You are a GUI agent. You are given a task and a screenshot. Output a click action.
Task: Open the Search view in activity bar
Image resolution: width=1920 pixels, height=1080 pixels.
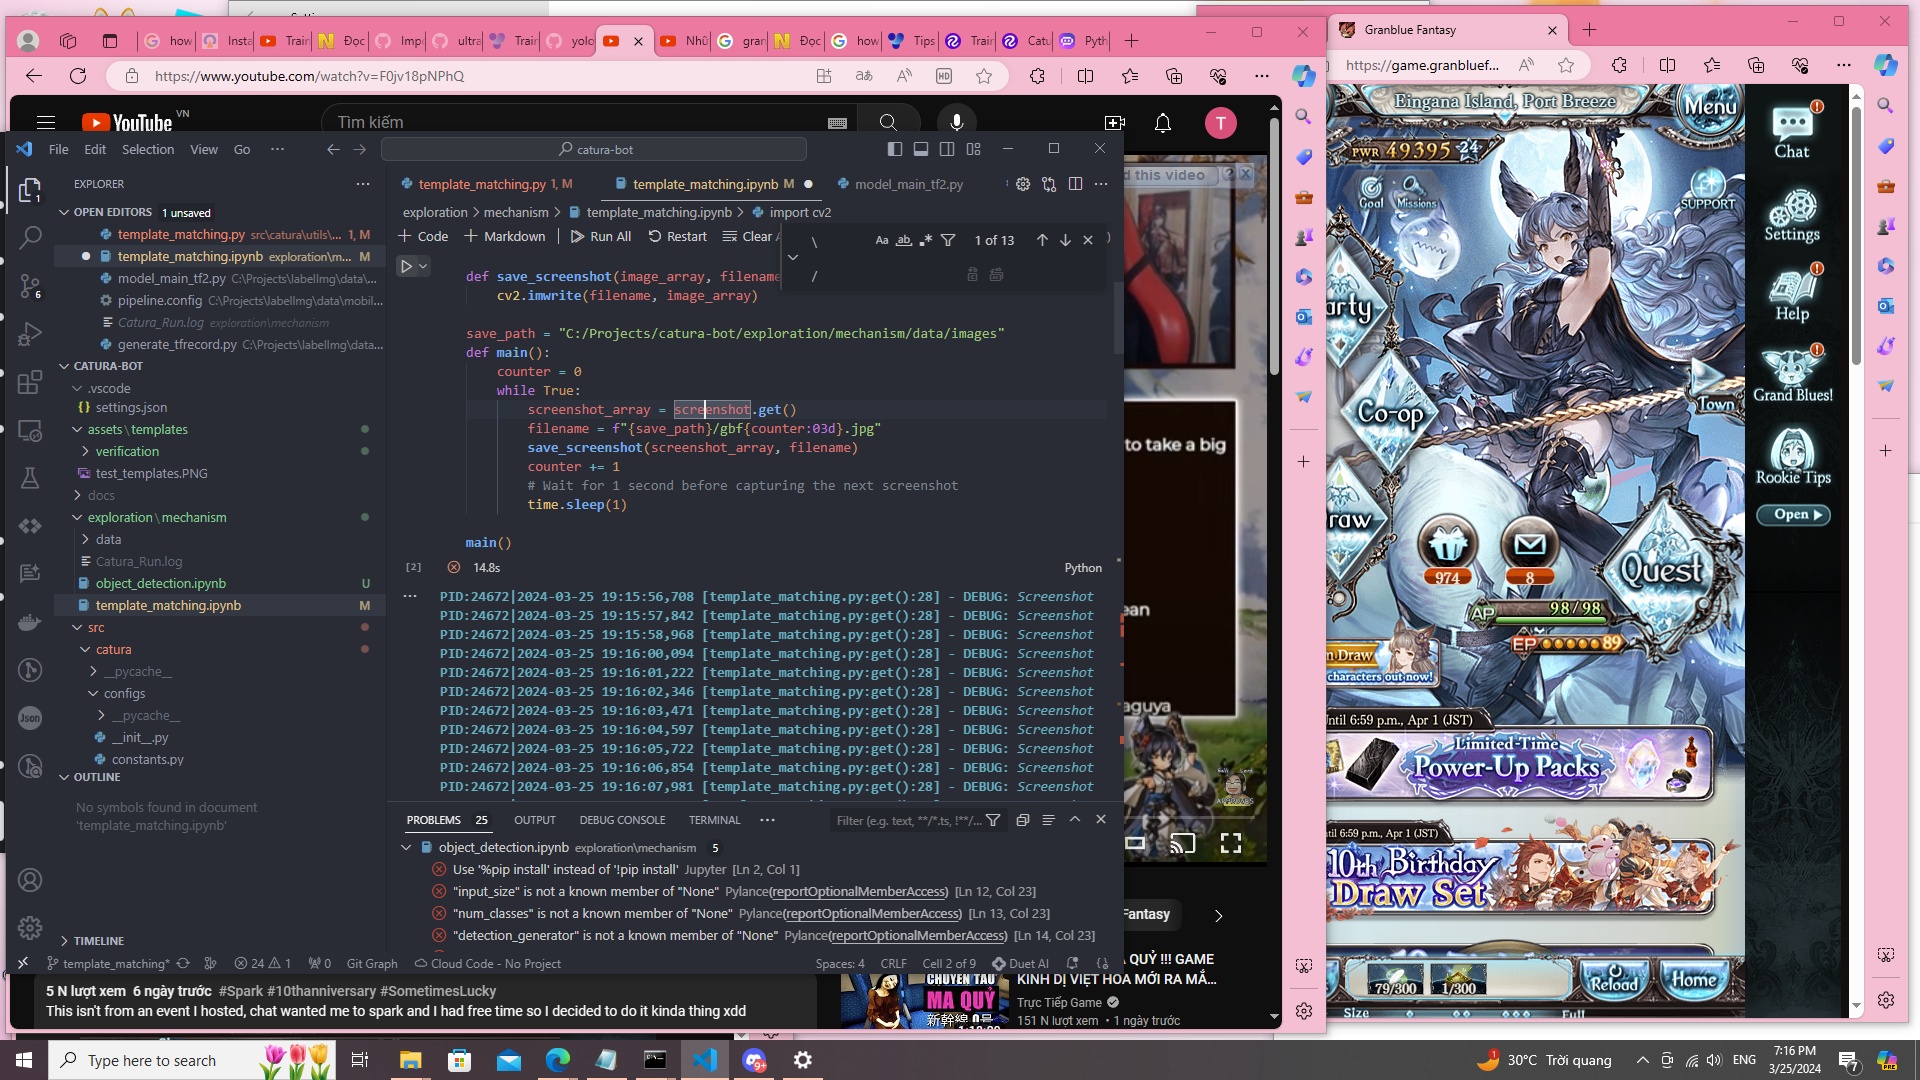pyautogui.click(x=30, y=238)
